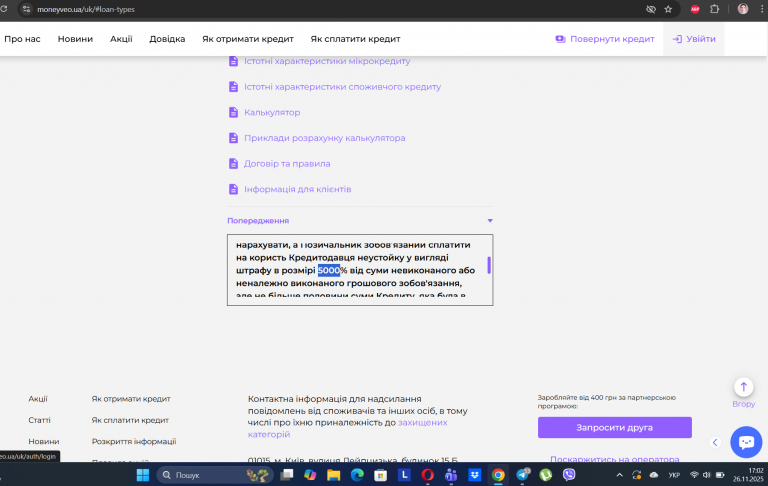This screenshot has width=768, height=486.
Task: Open Інформація для клієнтів link text
Action: tap(298, 189)
